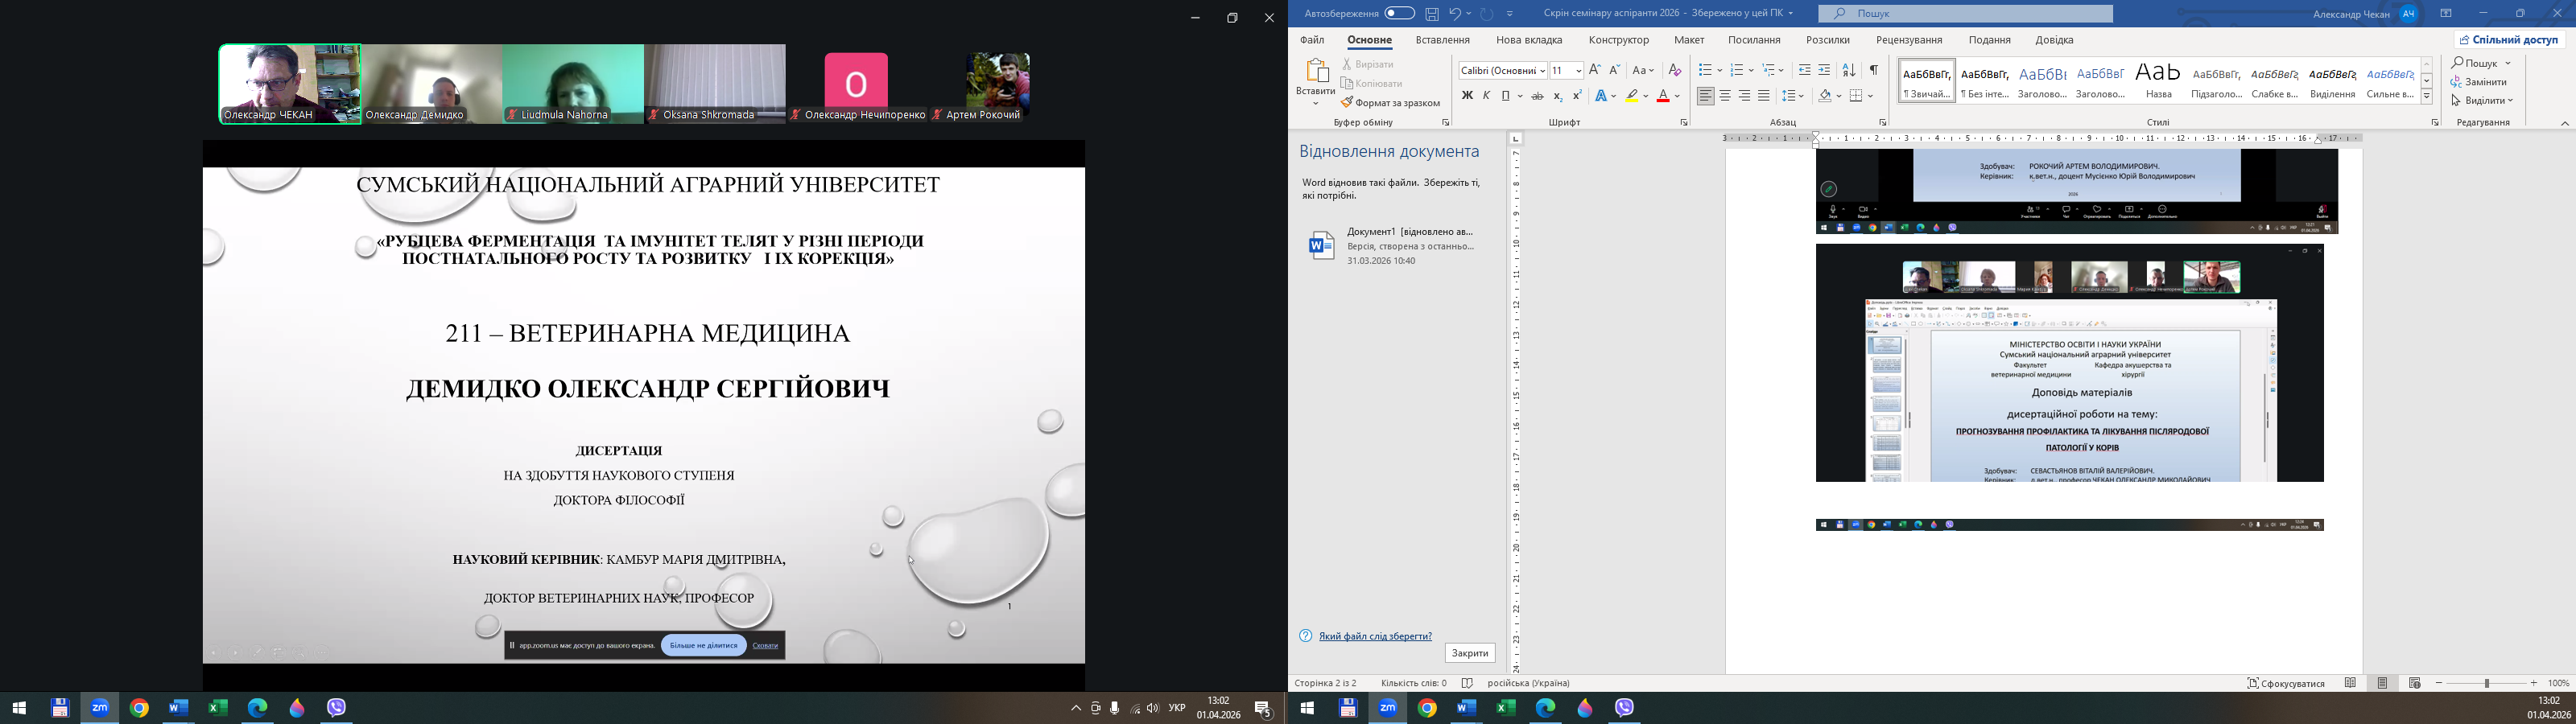Screen dimensions: 2576x724
Task: Switch to the Рецензування tab
Action: [x=1908, y=40]
